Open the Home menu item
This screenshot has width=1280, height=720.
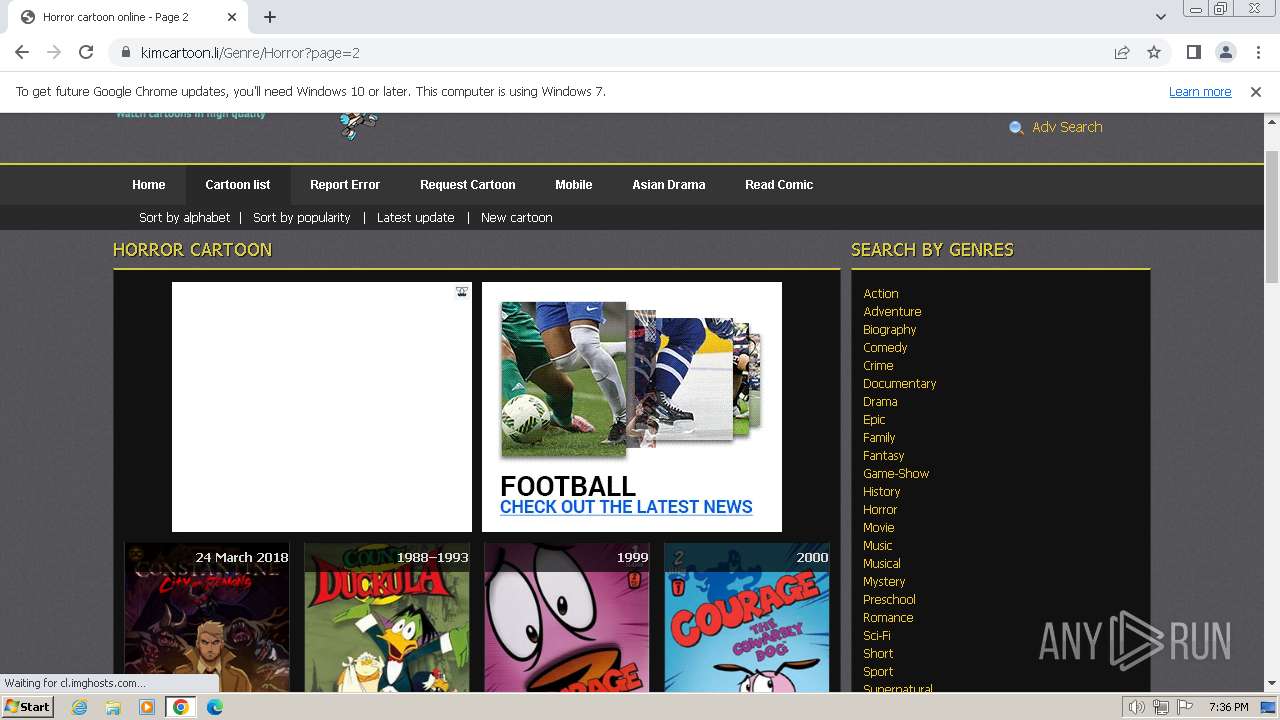[148, 185]
